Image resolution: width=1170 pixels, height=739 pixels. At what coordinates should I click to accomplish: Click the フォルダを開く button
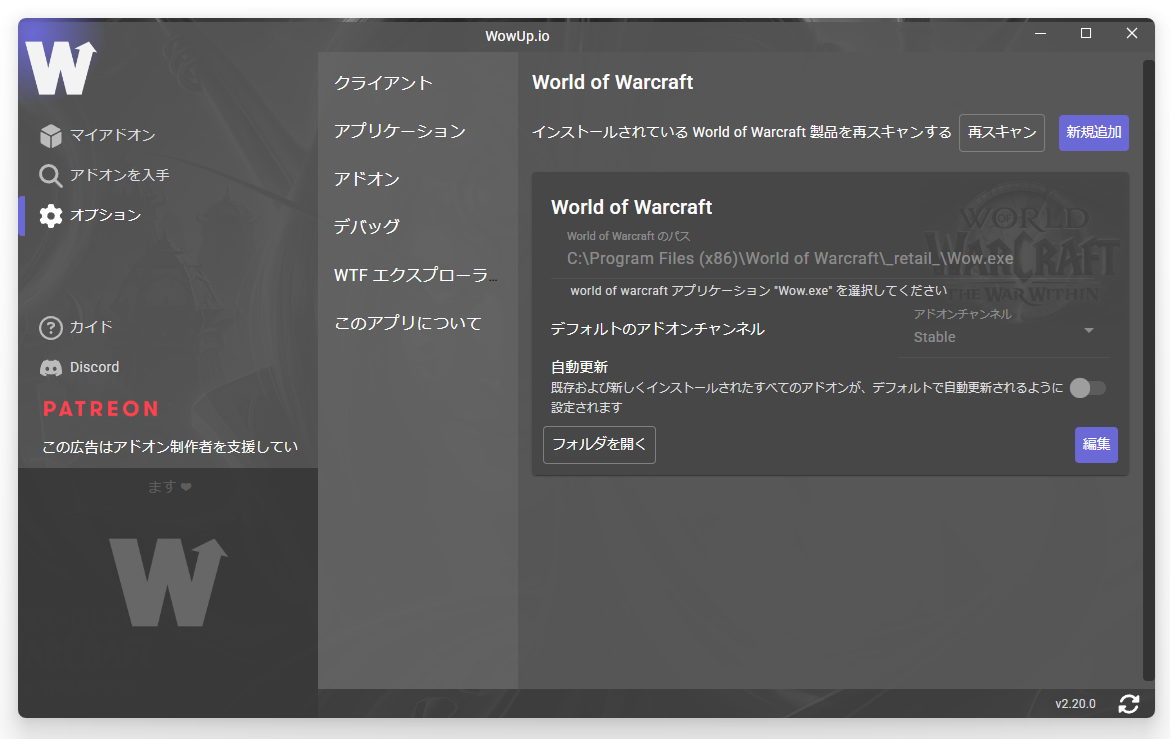[599, 445]
